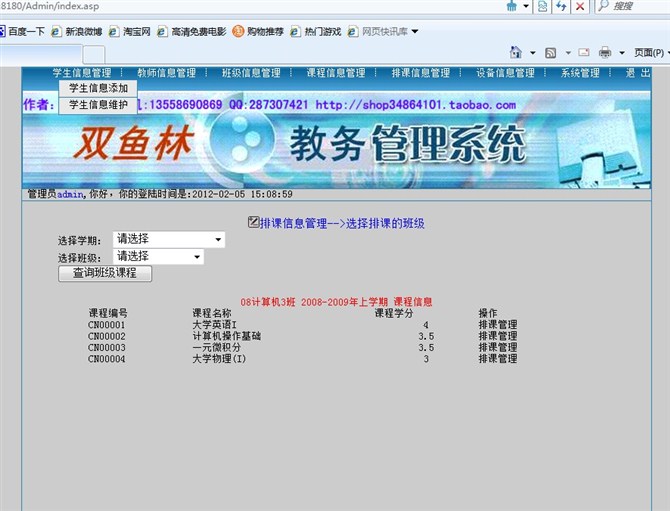Click the printer icon in toolbar

point(605,52)
